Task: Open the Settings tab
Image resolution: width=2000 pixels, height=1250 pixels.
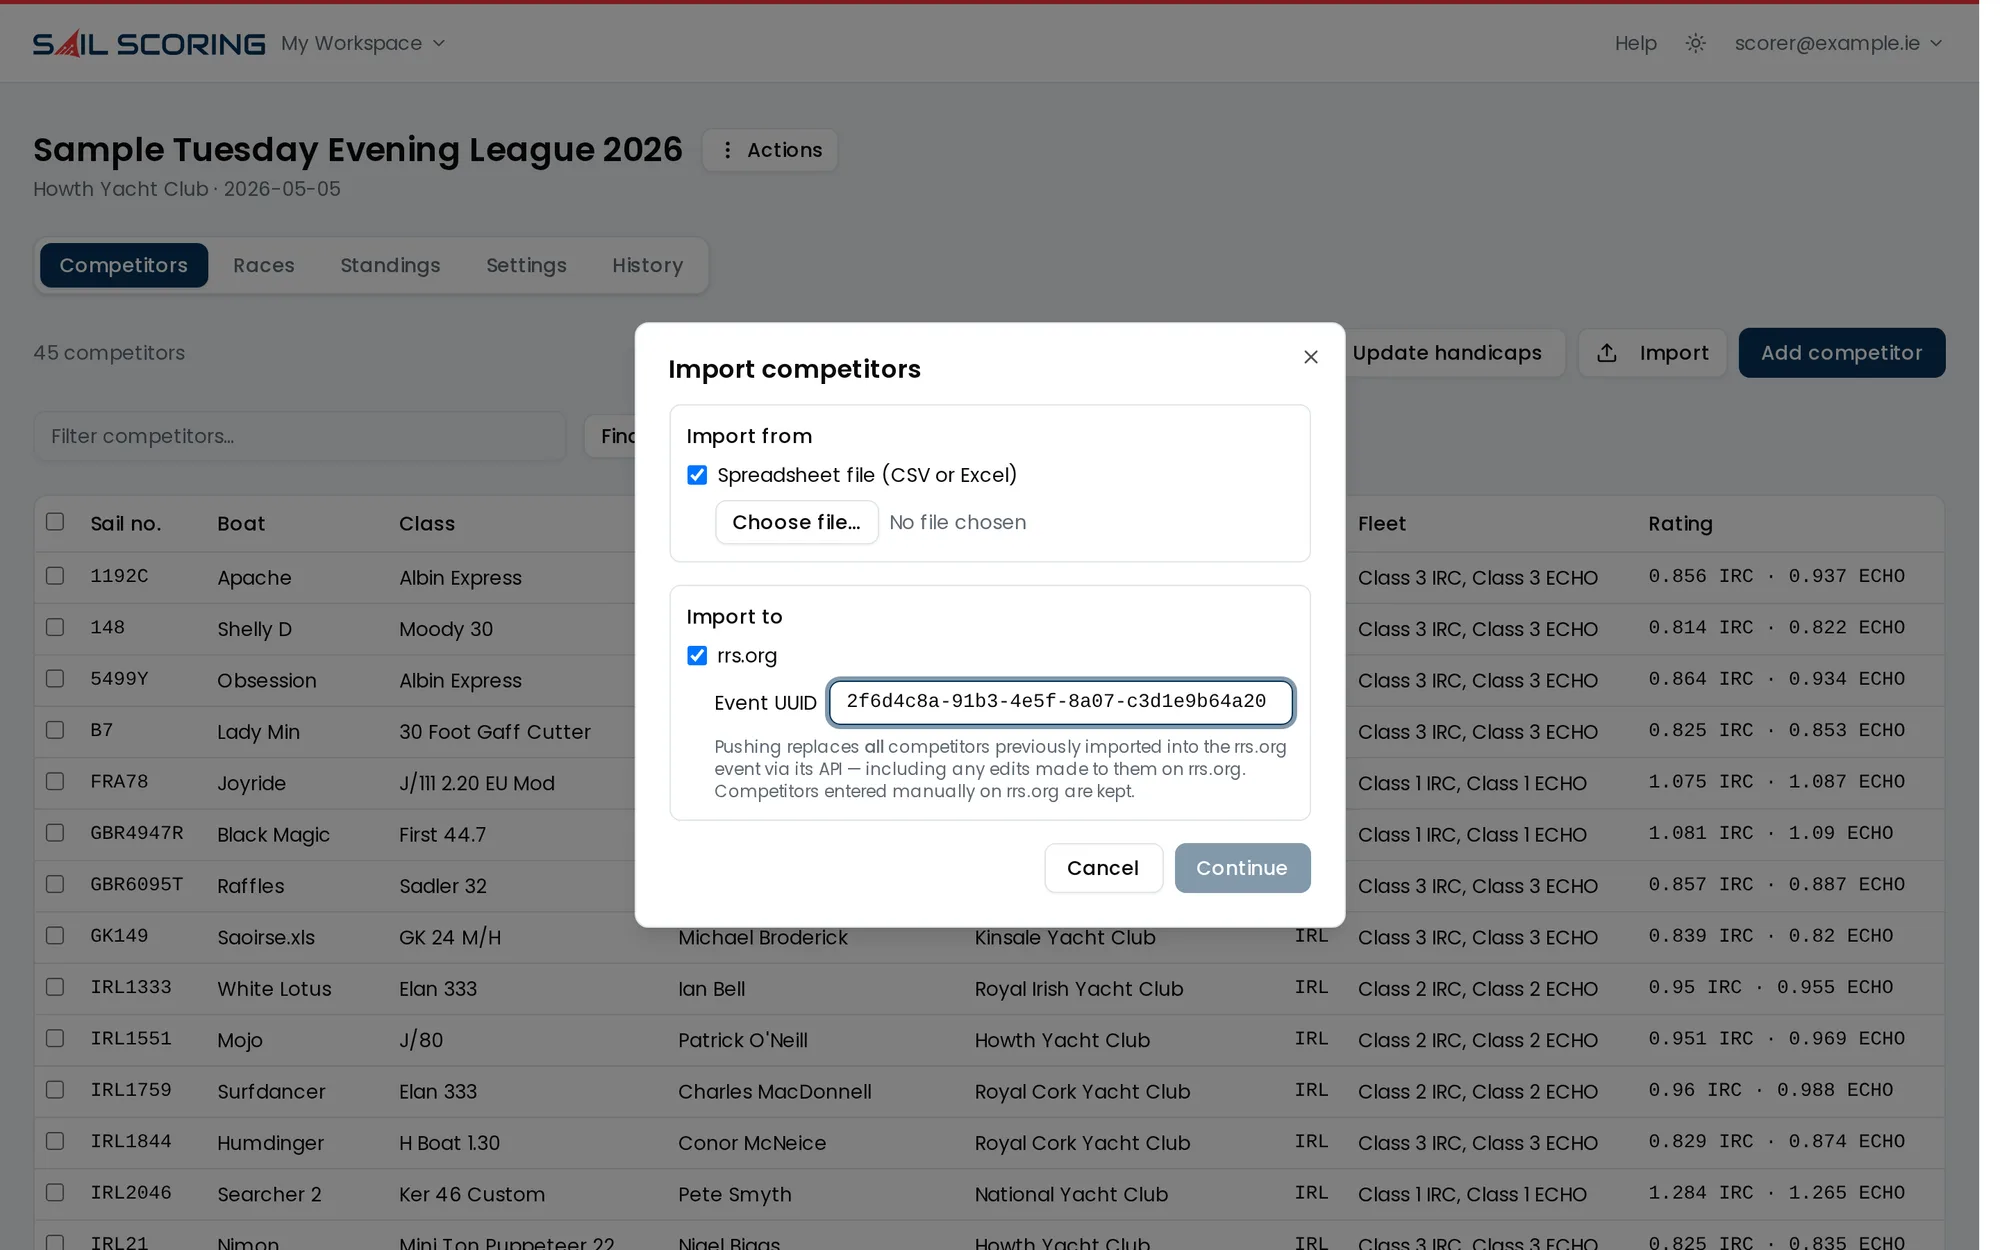Action: pos(526,265)
